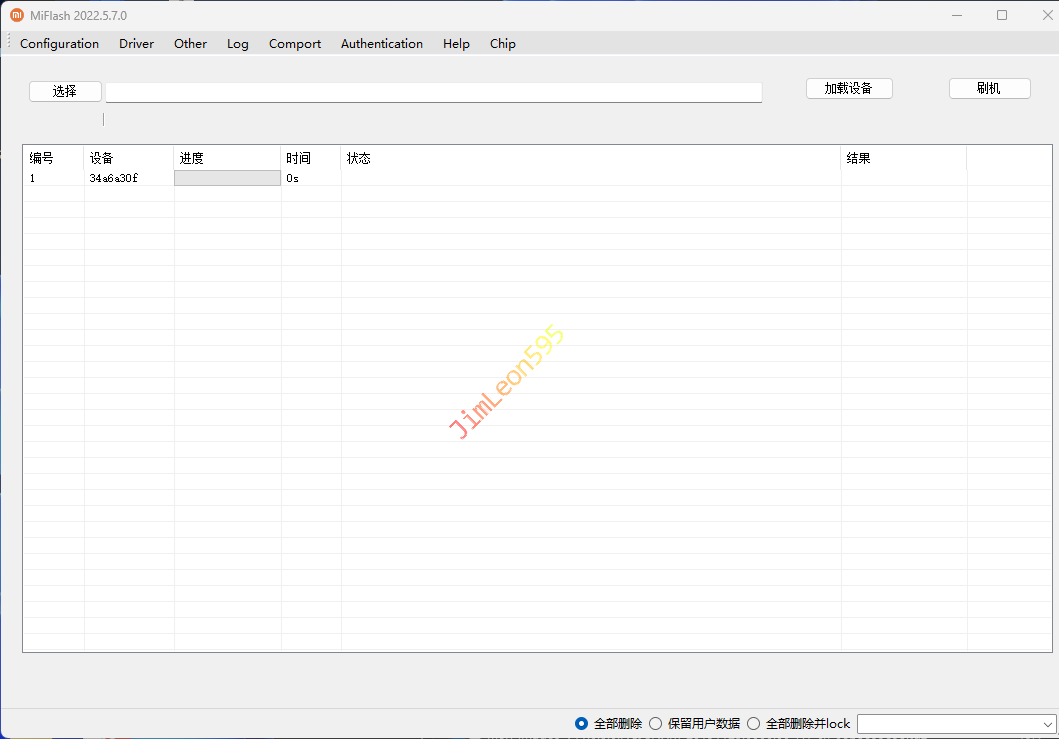Open the Help menu
Image resolution: width=1059 pixels, height=739 pixels.
(456, 43)
